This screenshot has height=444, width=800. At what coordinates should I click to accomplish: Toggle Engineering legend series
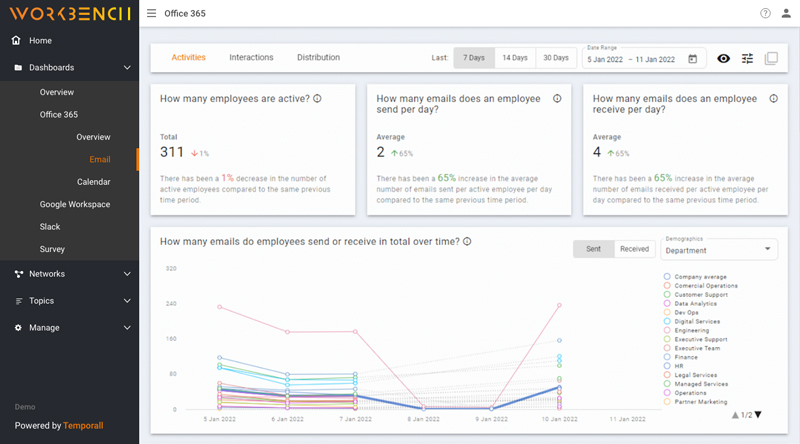coord(686,330)
